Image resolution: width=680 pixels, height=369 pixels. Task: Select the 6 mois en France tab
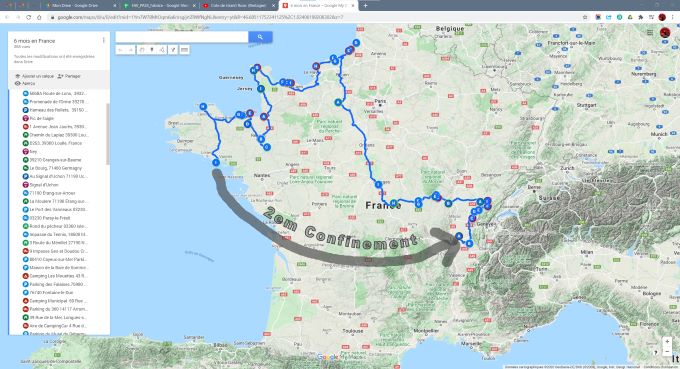(319, 6)
